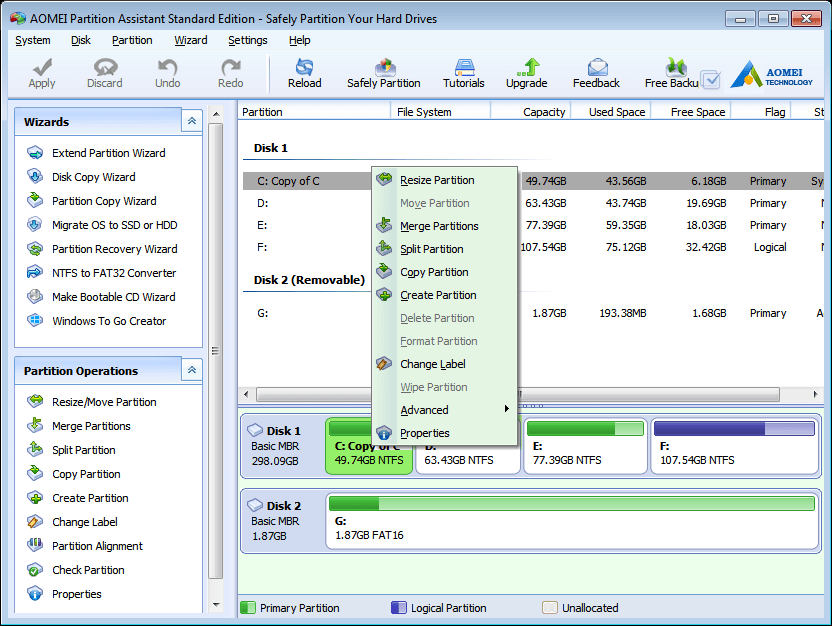
Task: Send Feedback via toolbar icon
Action: coord(596,72)
